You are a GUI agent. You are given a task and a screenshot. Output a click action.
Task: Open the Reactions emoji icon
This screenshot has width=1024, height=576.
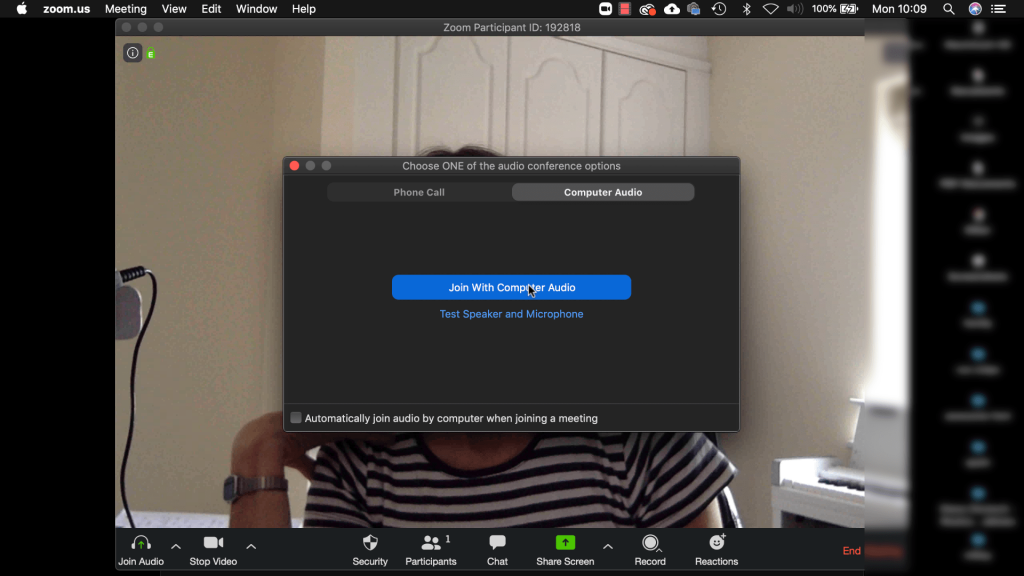[x=716, y=543]
